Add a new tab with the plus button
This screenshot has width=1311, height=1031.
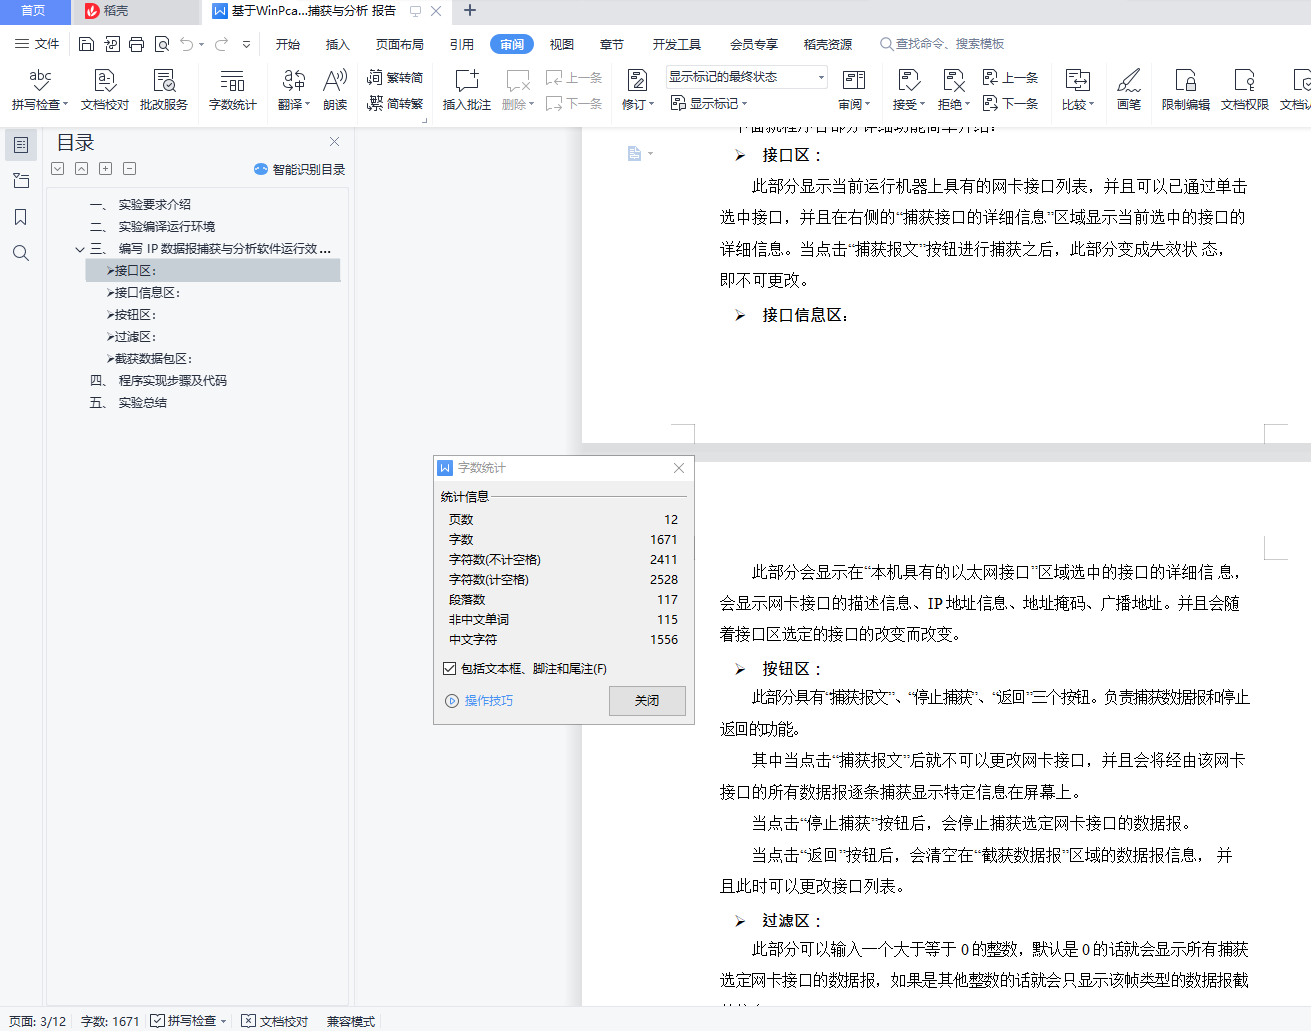(x=470, y=11)
